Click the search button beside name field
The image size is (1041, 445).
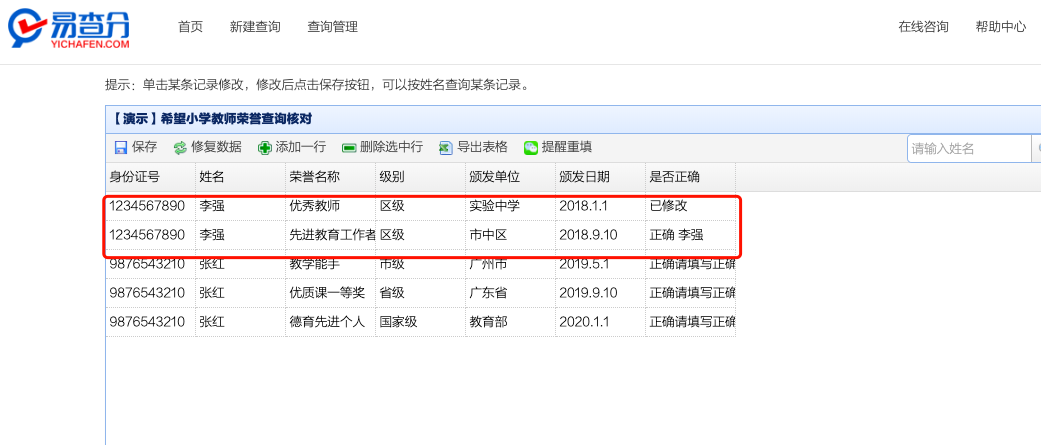(1037, 149)
